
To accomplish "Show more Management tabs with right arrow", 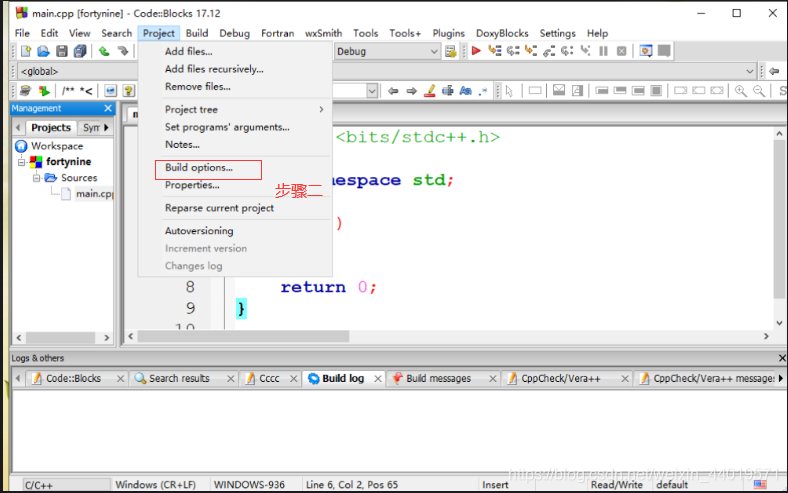I will (106, 128).
